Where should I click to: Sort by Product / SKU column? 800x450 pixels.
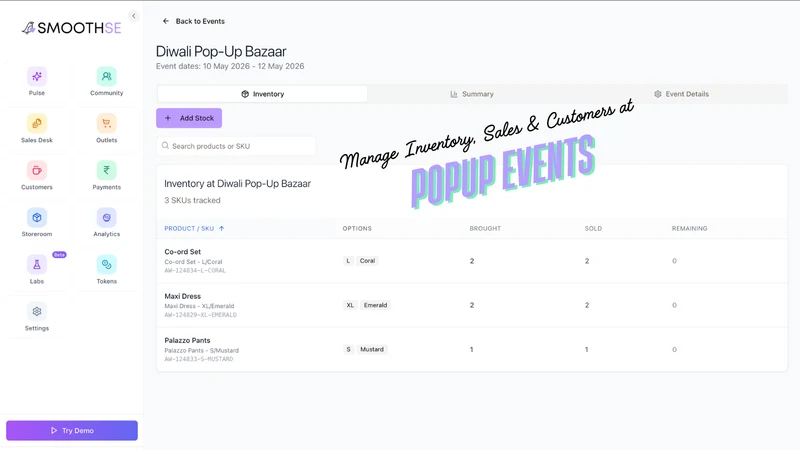coord(194,229)
